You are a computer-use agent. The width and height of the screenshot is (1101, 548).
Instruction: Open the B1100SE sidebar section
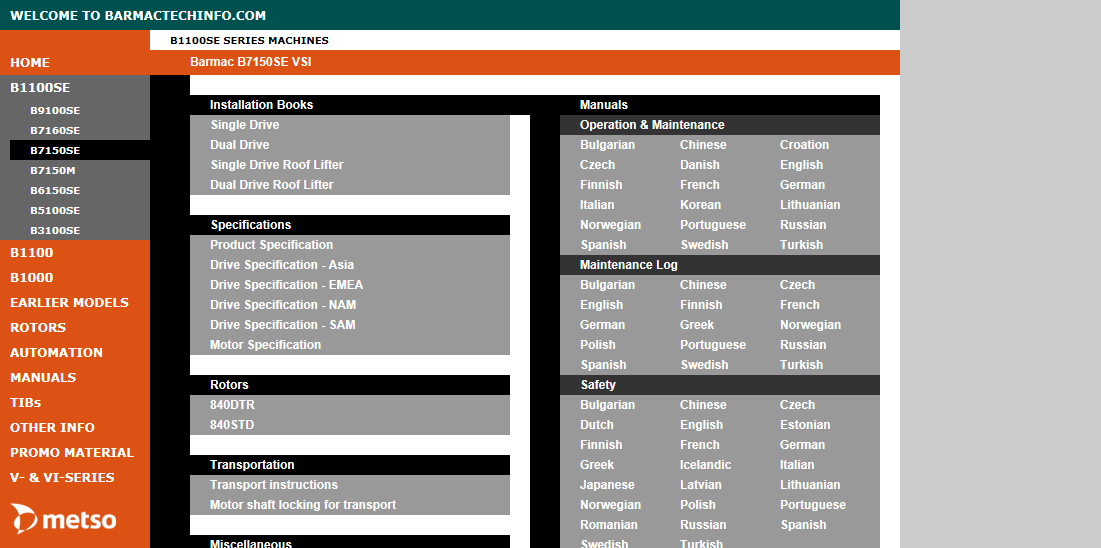point(40,88)
